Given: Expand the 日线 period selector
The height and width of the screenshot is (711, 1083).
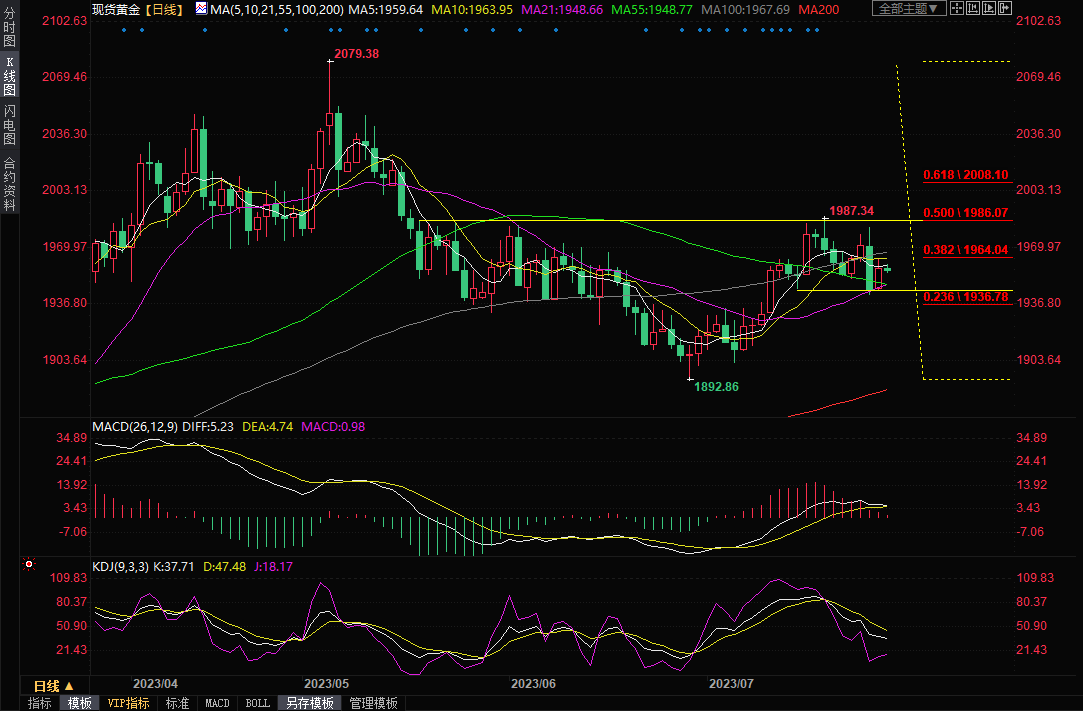Looking at the screenshot, I should tap(53, 686).
